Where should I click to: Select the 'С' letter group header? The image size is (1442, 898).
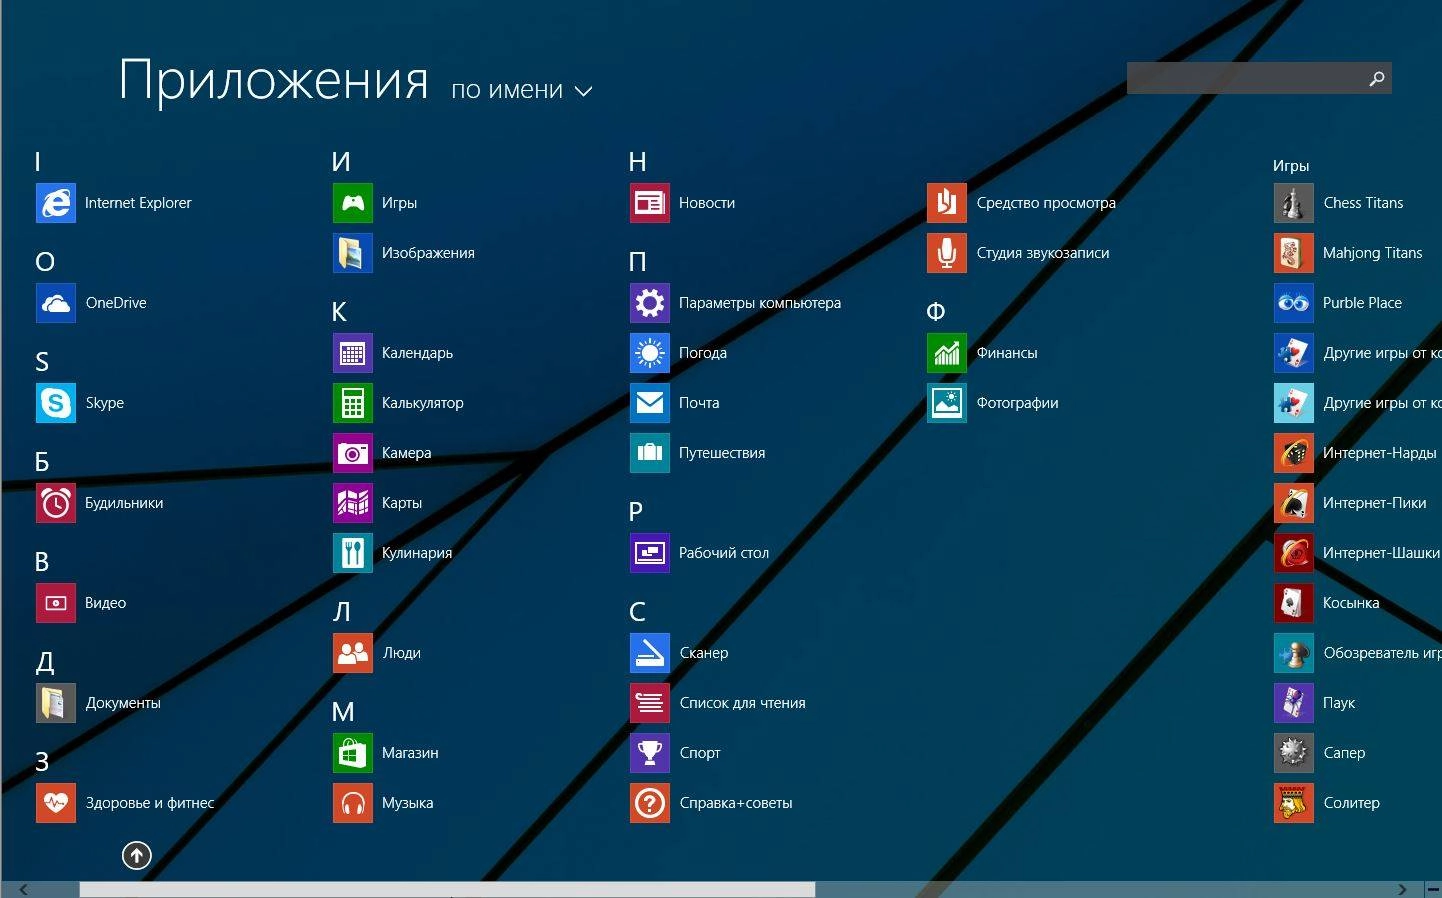637,612
